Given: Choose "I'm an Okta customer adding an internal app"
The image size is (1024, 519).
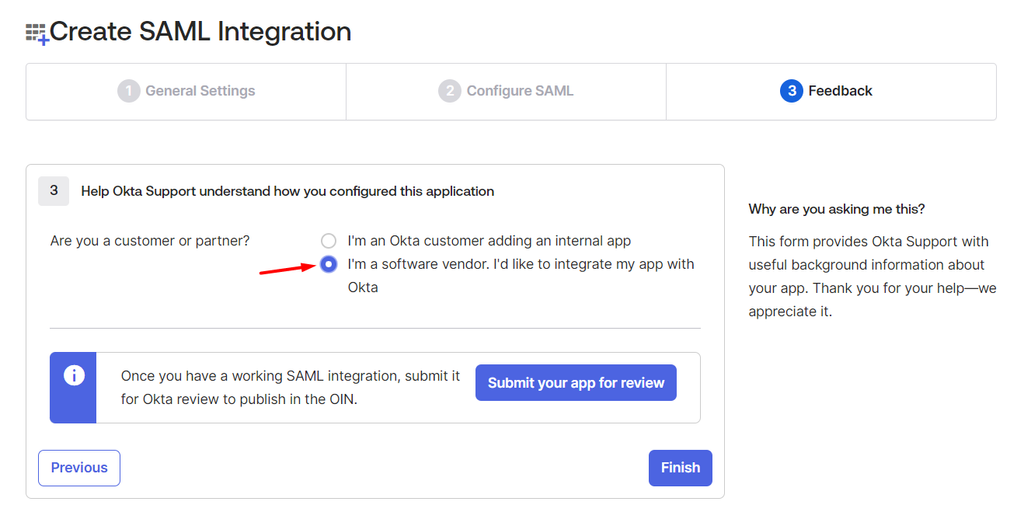Looking at the screenshot, I should click(x=328, y=241).
